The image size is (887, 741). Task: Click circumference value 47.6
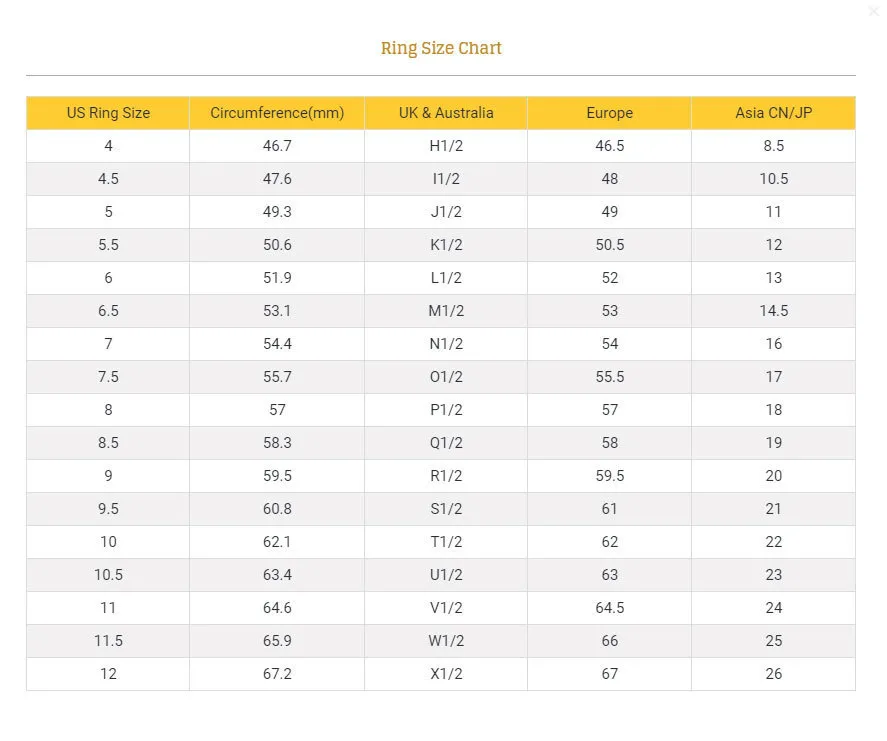coord(277,179)
